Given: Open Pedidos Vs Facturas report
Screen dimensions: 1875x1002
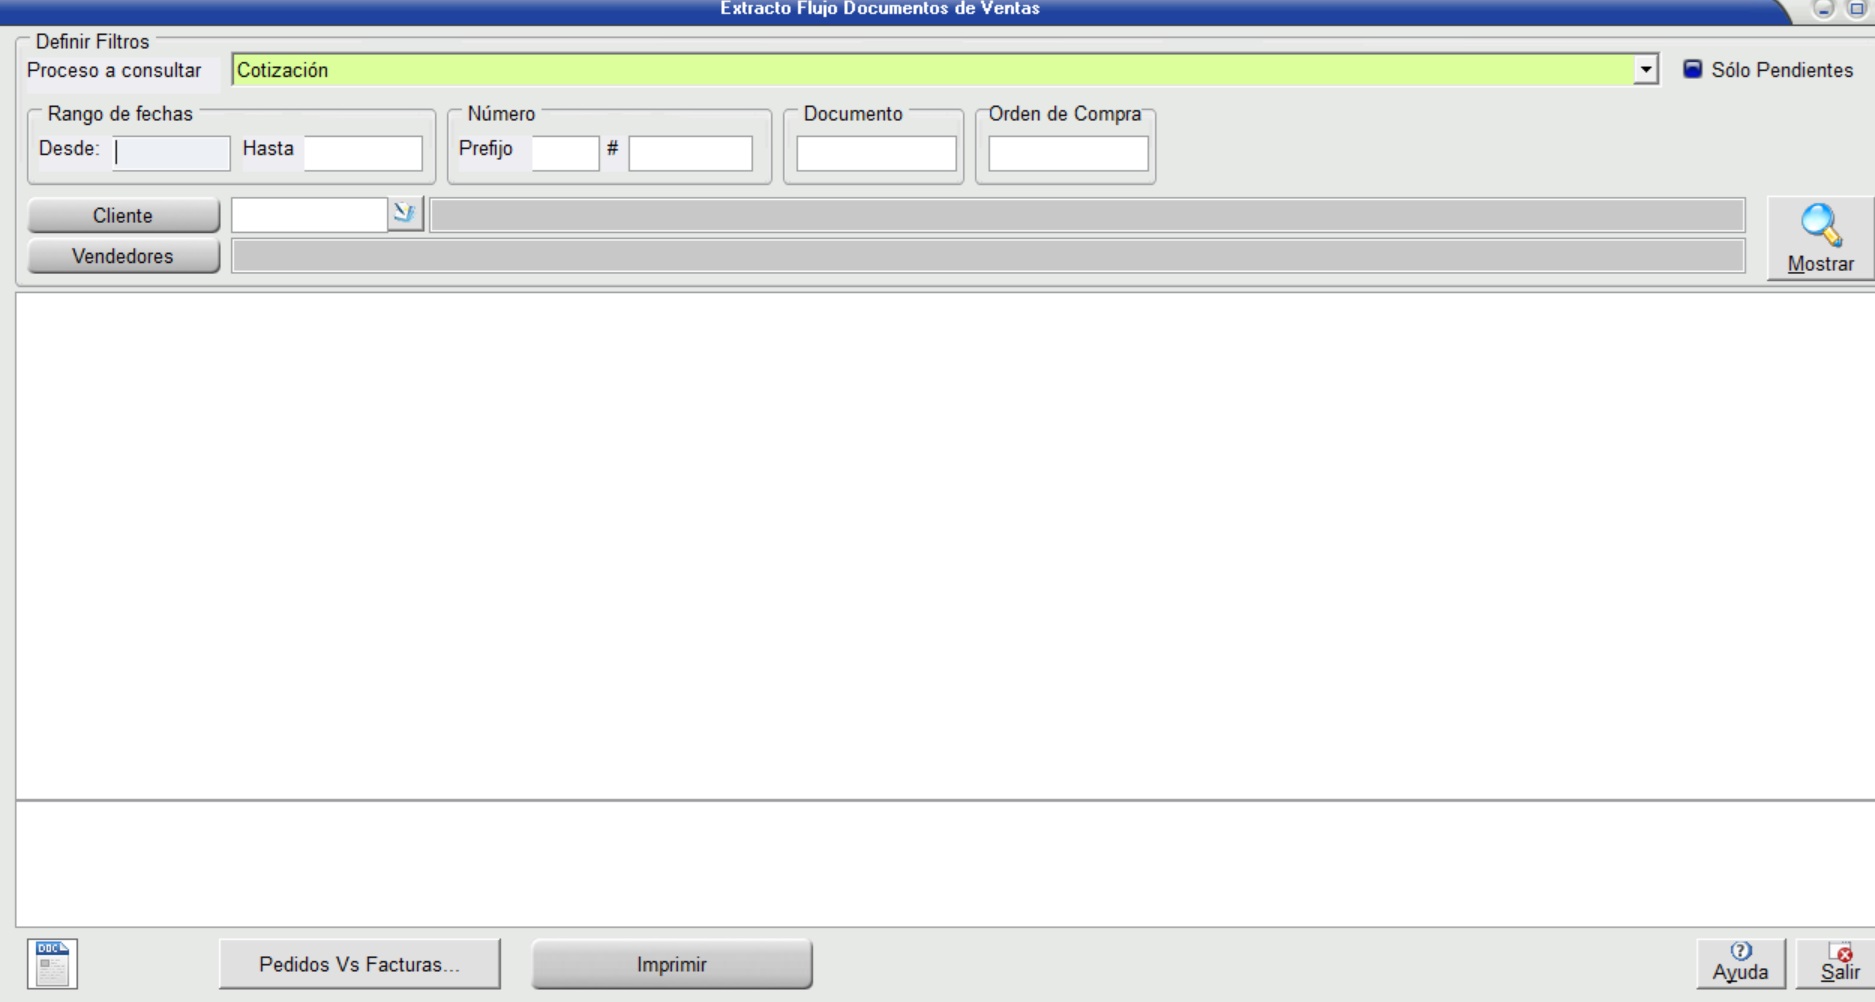Looking at the screenshot, I should coord(359,964).
